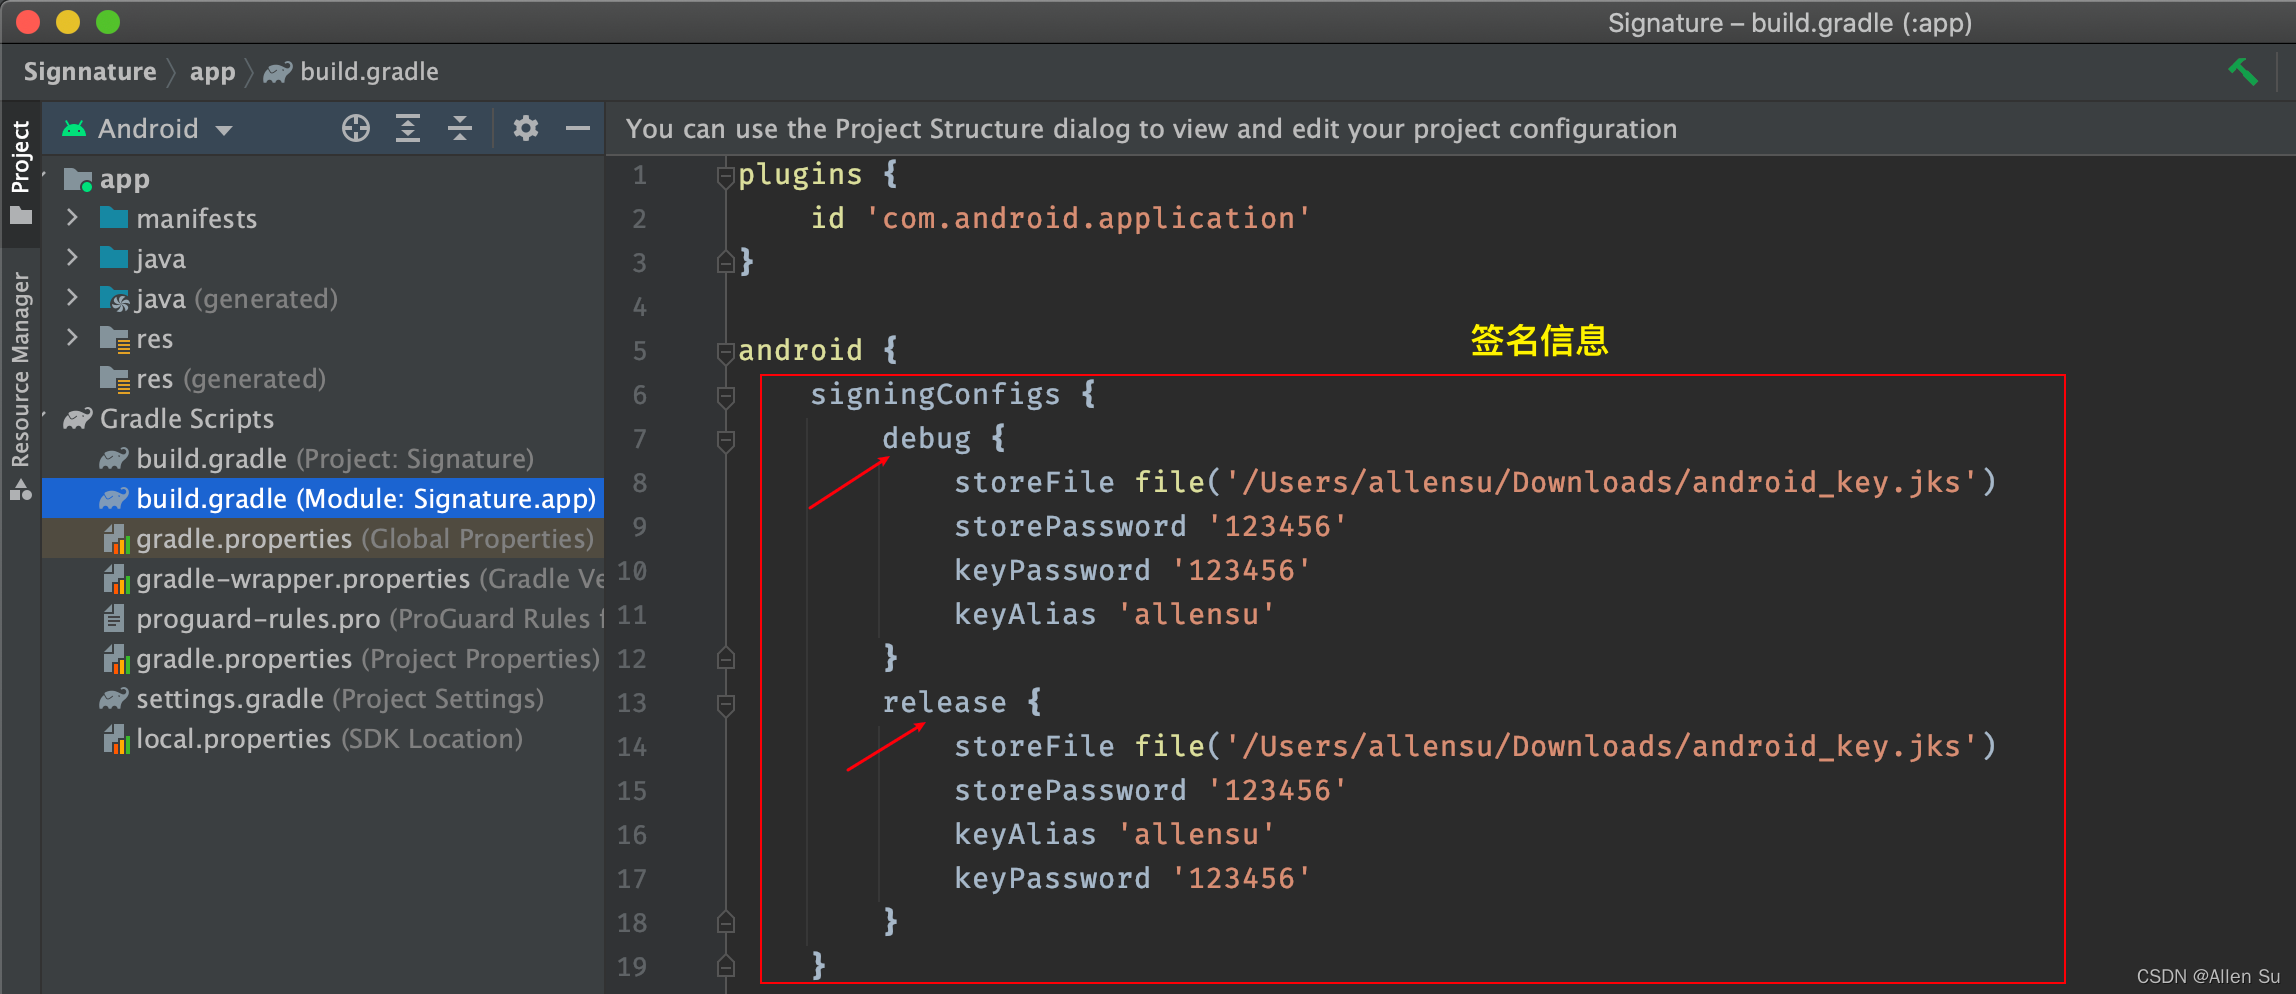The height and width of the screenshot is (994, 2296).
Task: Click the locate target icon in Project panel
Action: 356,128
